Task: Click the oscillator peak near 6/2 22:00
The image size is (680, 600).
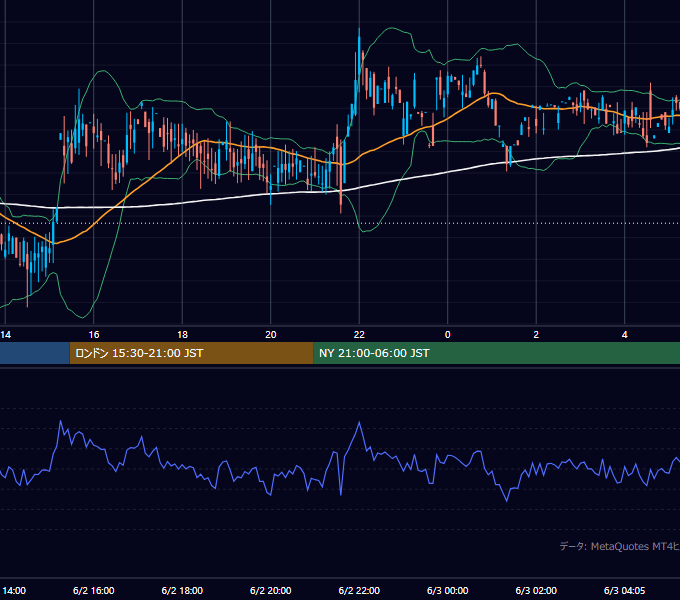Action: pyautogui.click(x=359, y=422)
